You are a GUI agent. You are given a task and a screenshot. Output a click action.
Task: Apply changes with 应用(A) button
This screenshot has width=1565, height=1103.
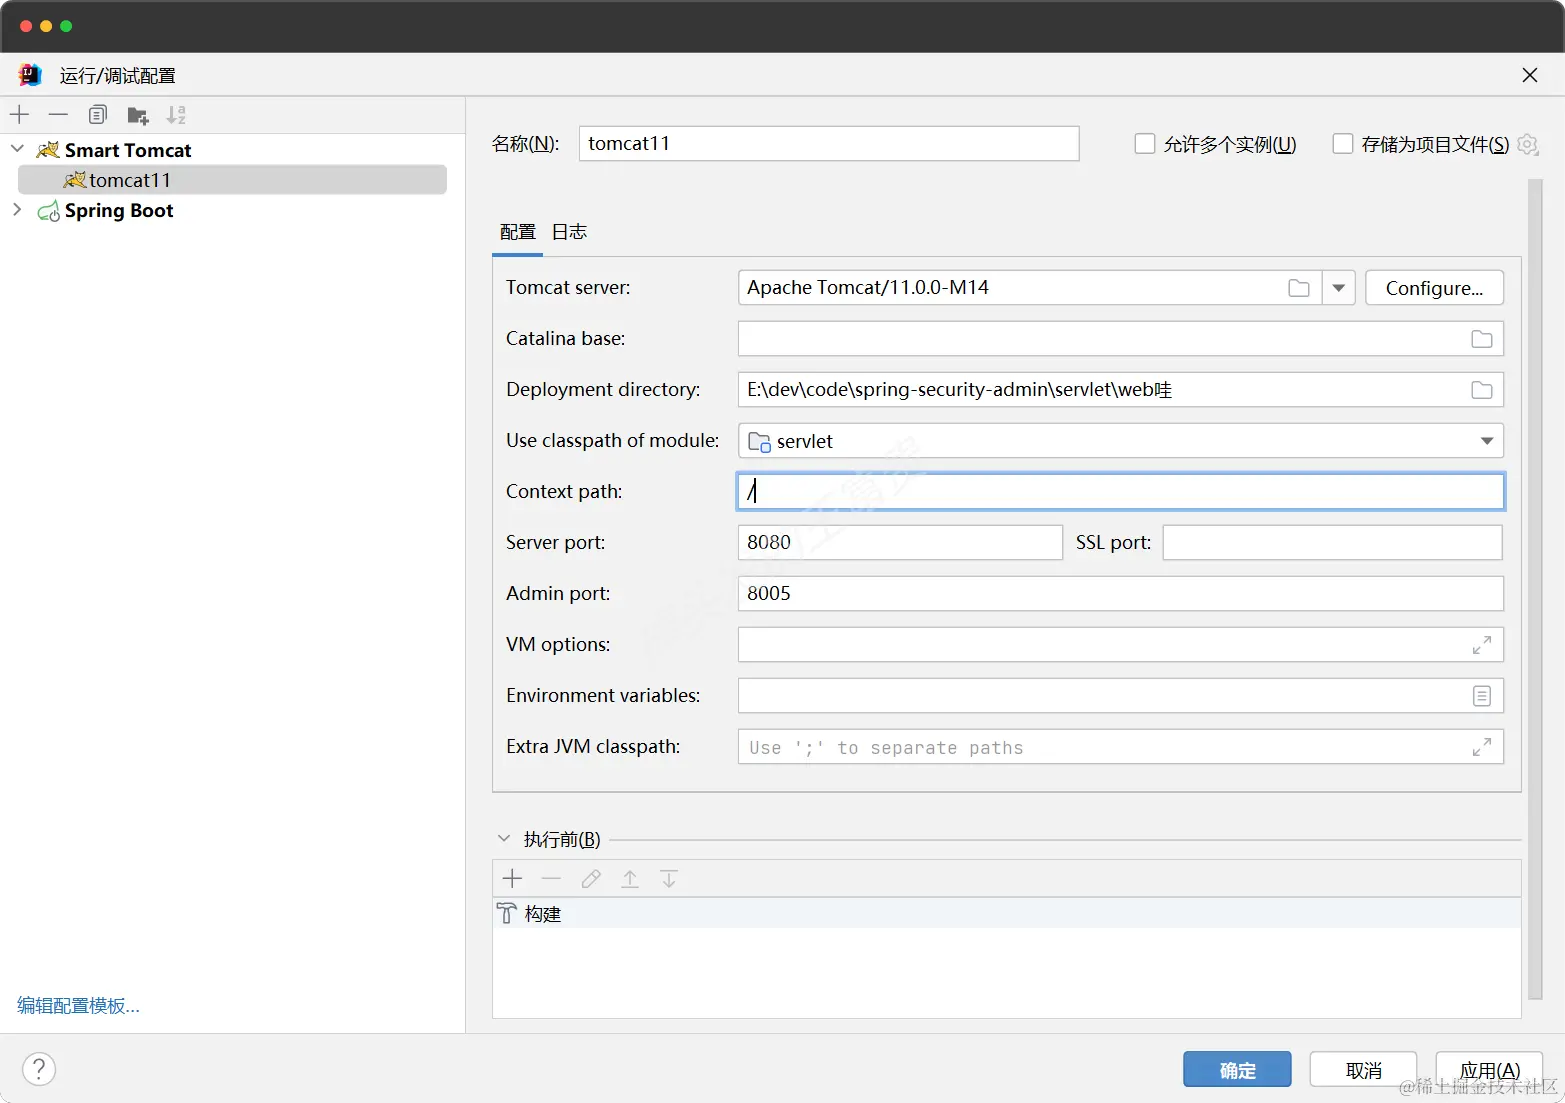coord(1489,1070)
